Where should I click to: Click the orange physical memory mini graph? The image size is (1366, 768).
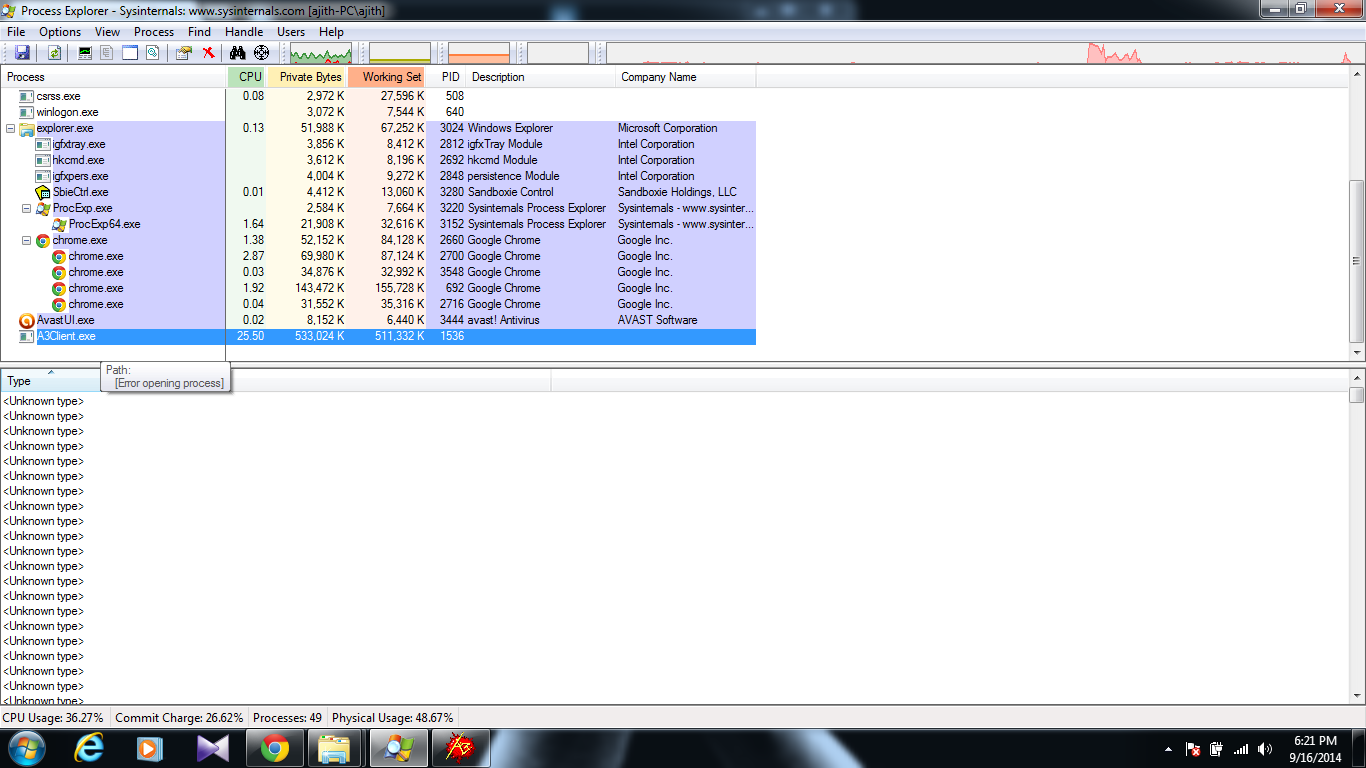(x=479, y=53)
